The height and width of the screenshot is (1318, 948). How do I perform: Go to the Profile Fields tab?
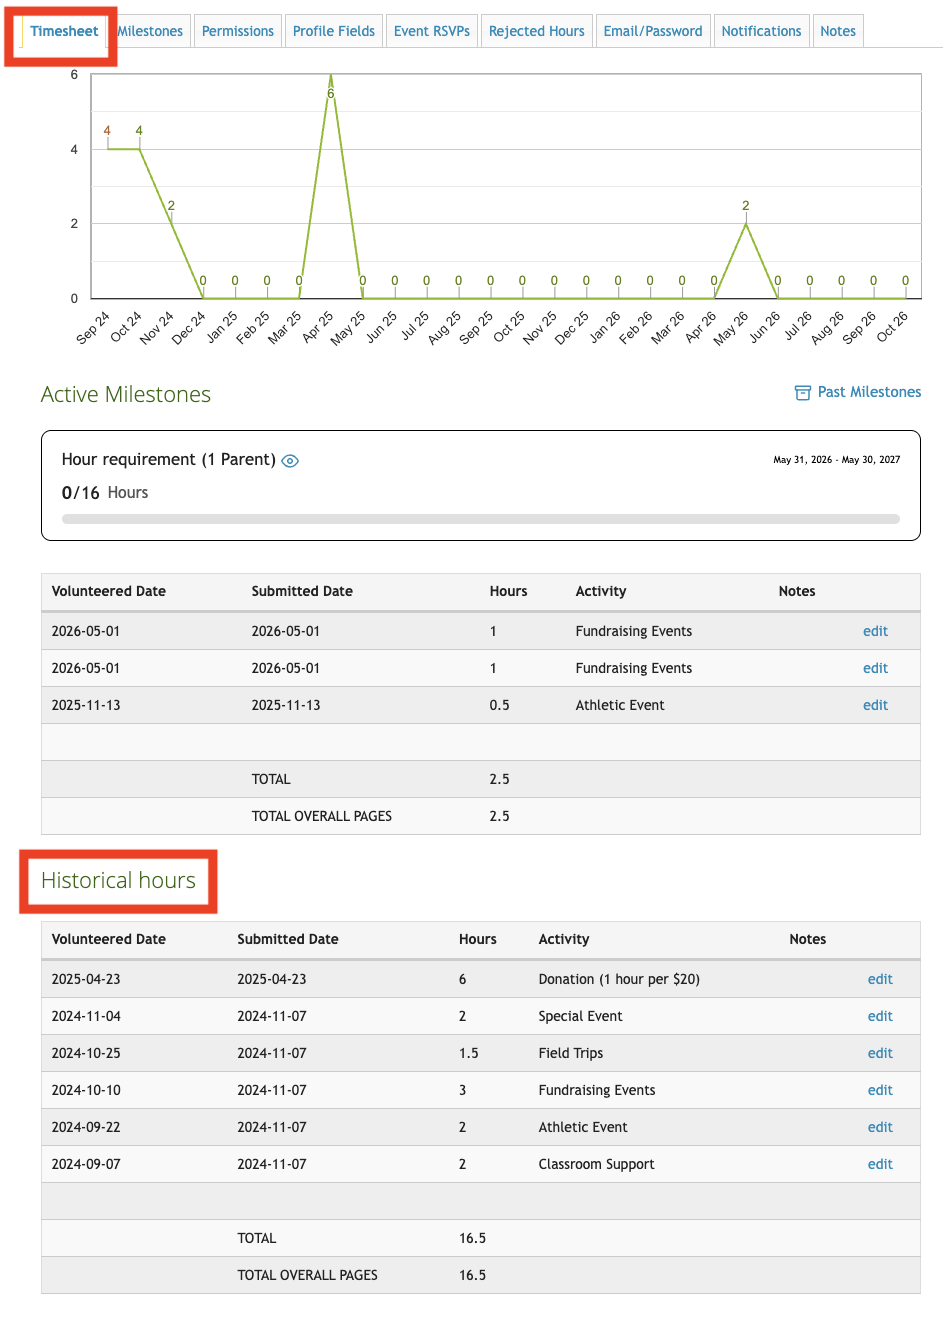point(334,31)
